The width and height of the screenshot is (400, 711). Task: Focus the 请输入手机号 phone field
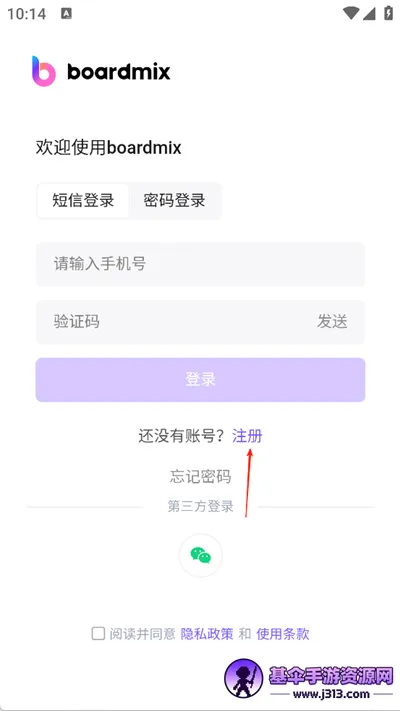click(200, 264)
